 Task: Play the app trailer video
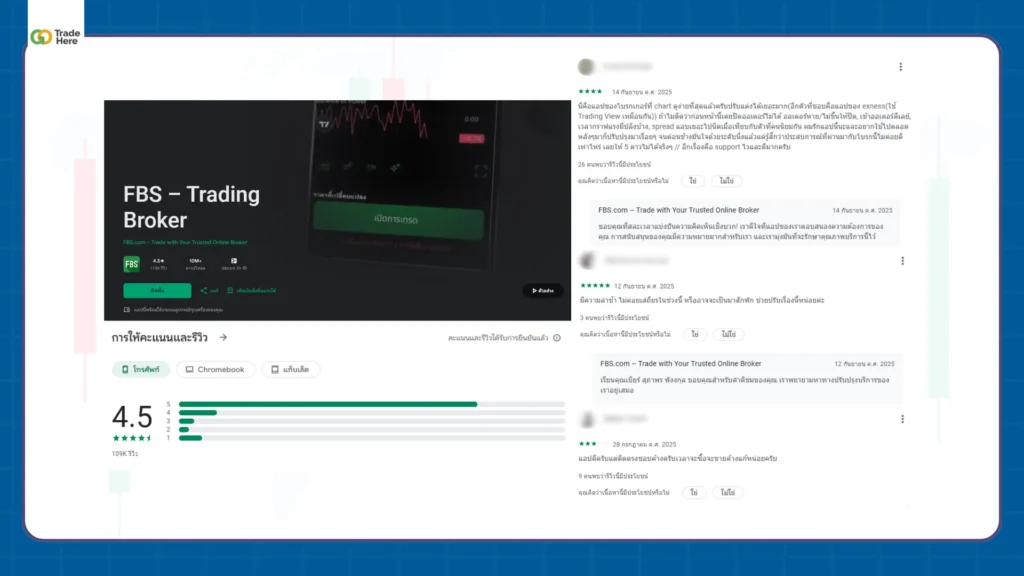tap(542, 291)
